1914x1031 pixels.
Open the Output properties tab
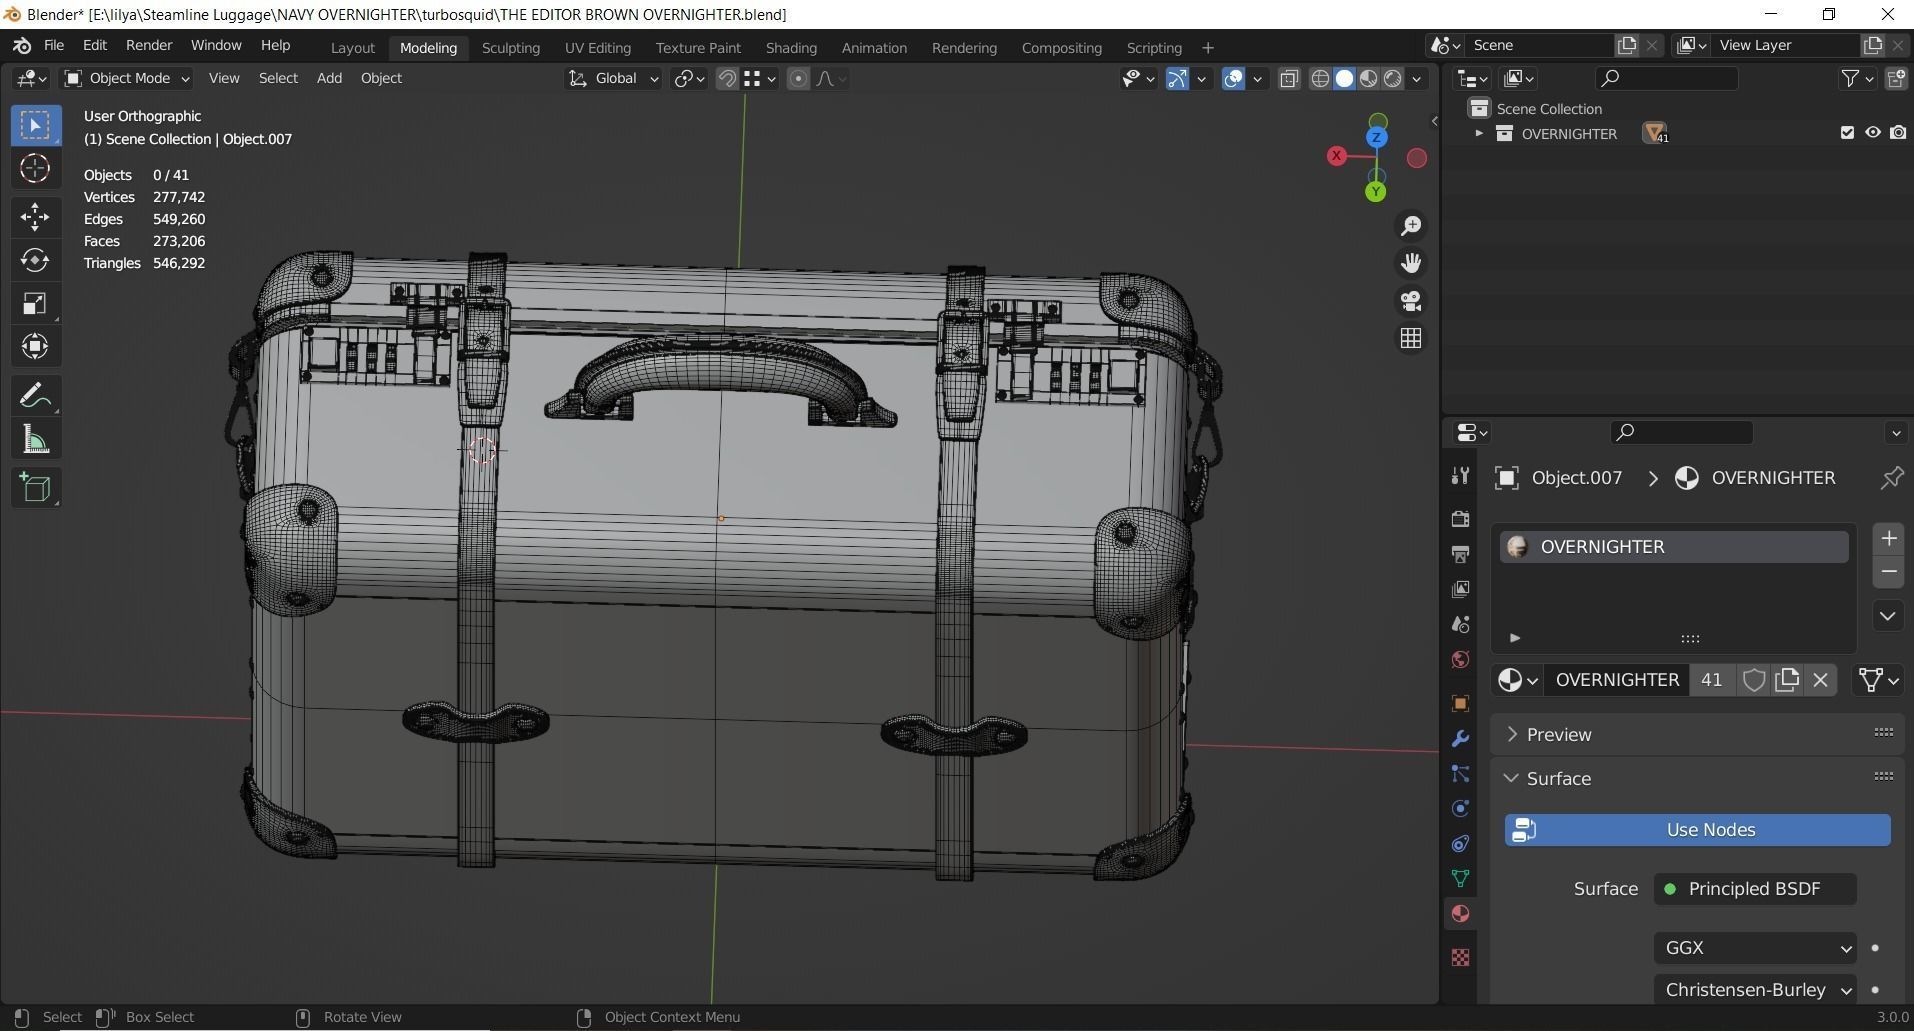click(1460, 553)
